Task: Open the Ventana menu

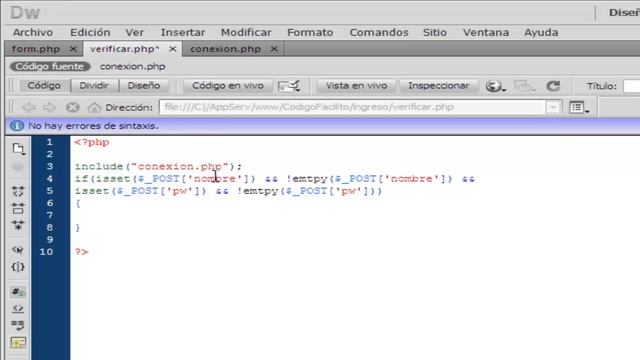Action: pos(486,32)
